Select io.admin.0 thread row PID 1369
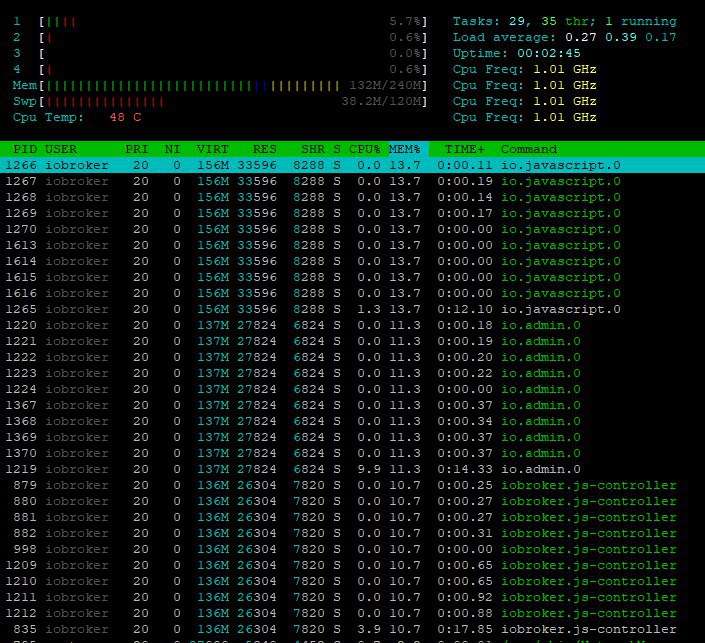The height and width of the screenshot is (643, 705). pos(352,438)
